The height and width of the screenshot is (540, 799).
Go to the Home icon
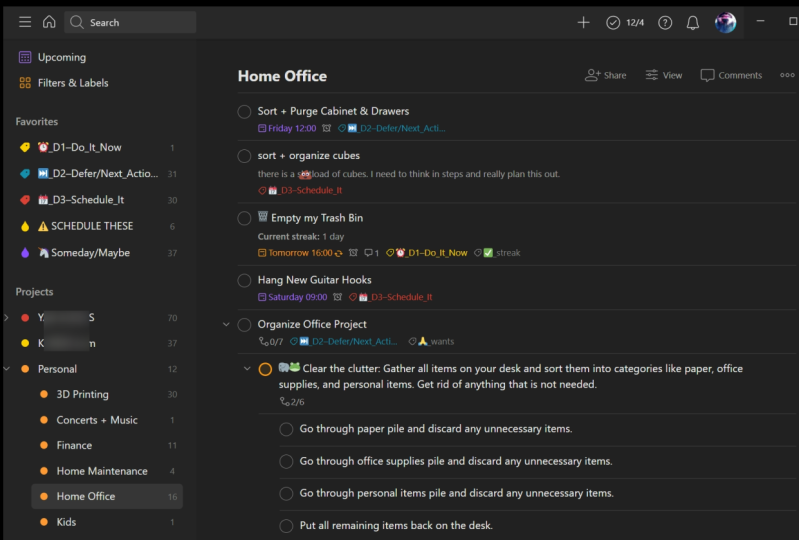[x=49, y=22]
